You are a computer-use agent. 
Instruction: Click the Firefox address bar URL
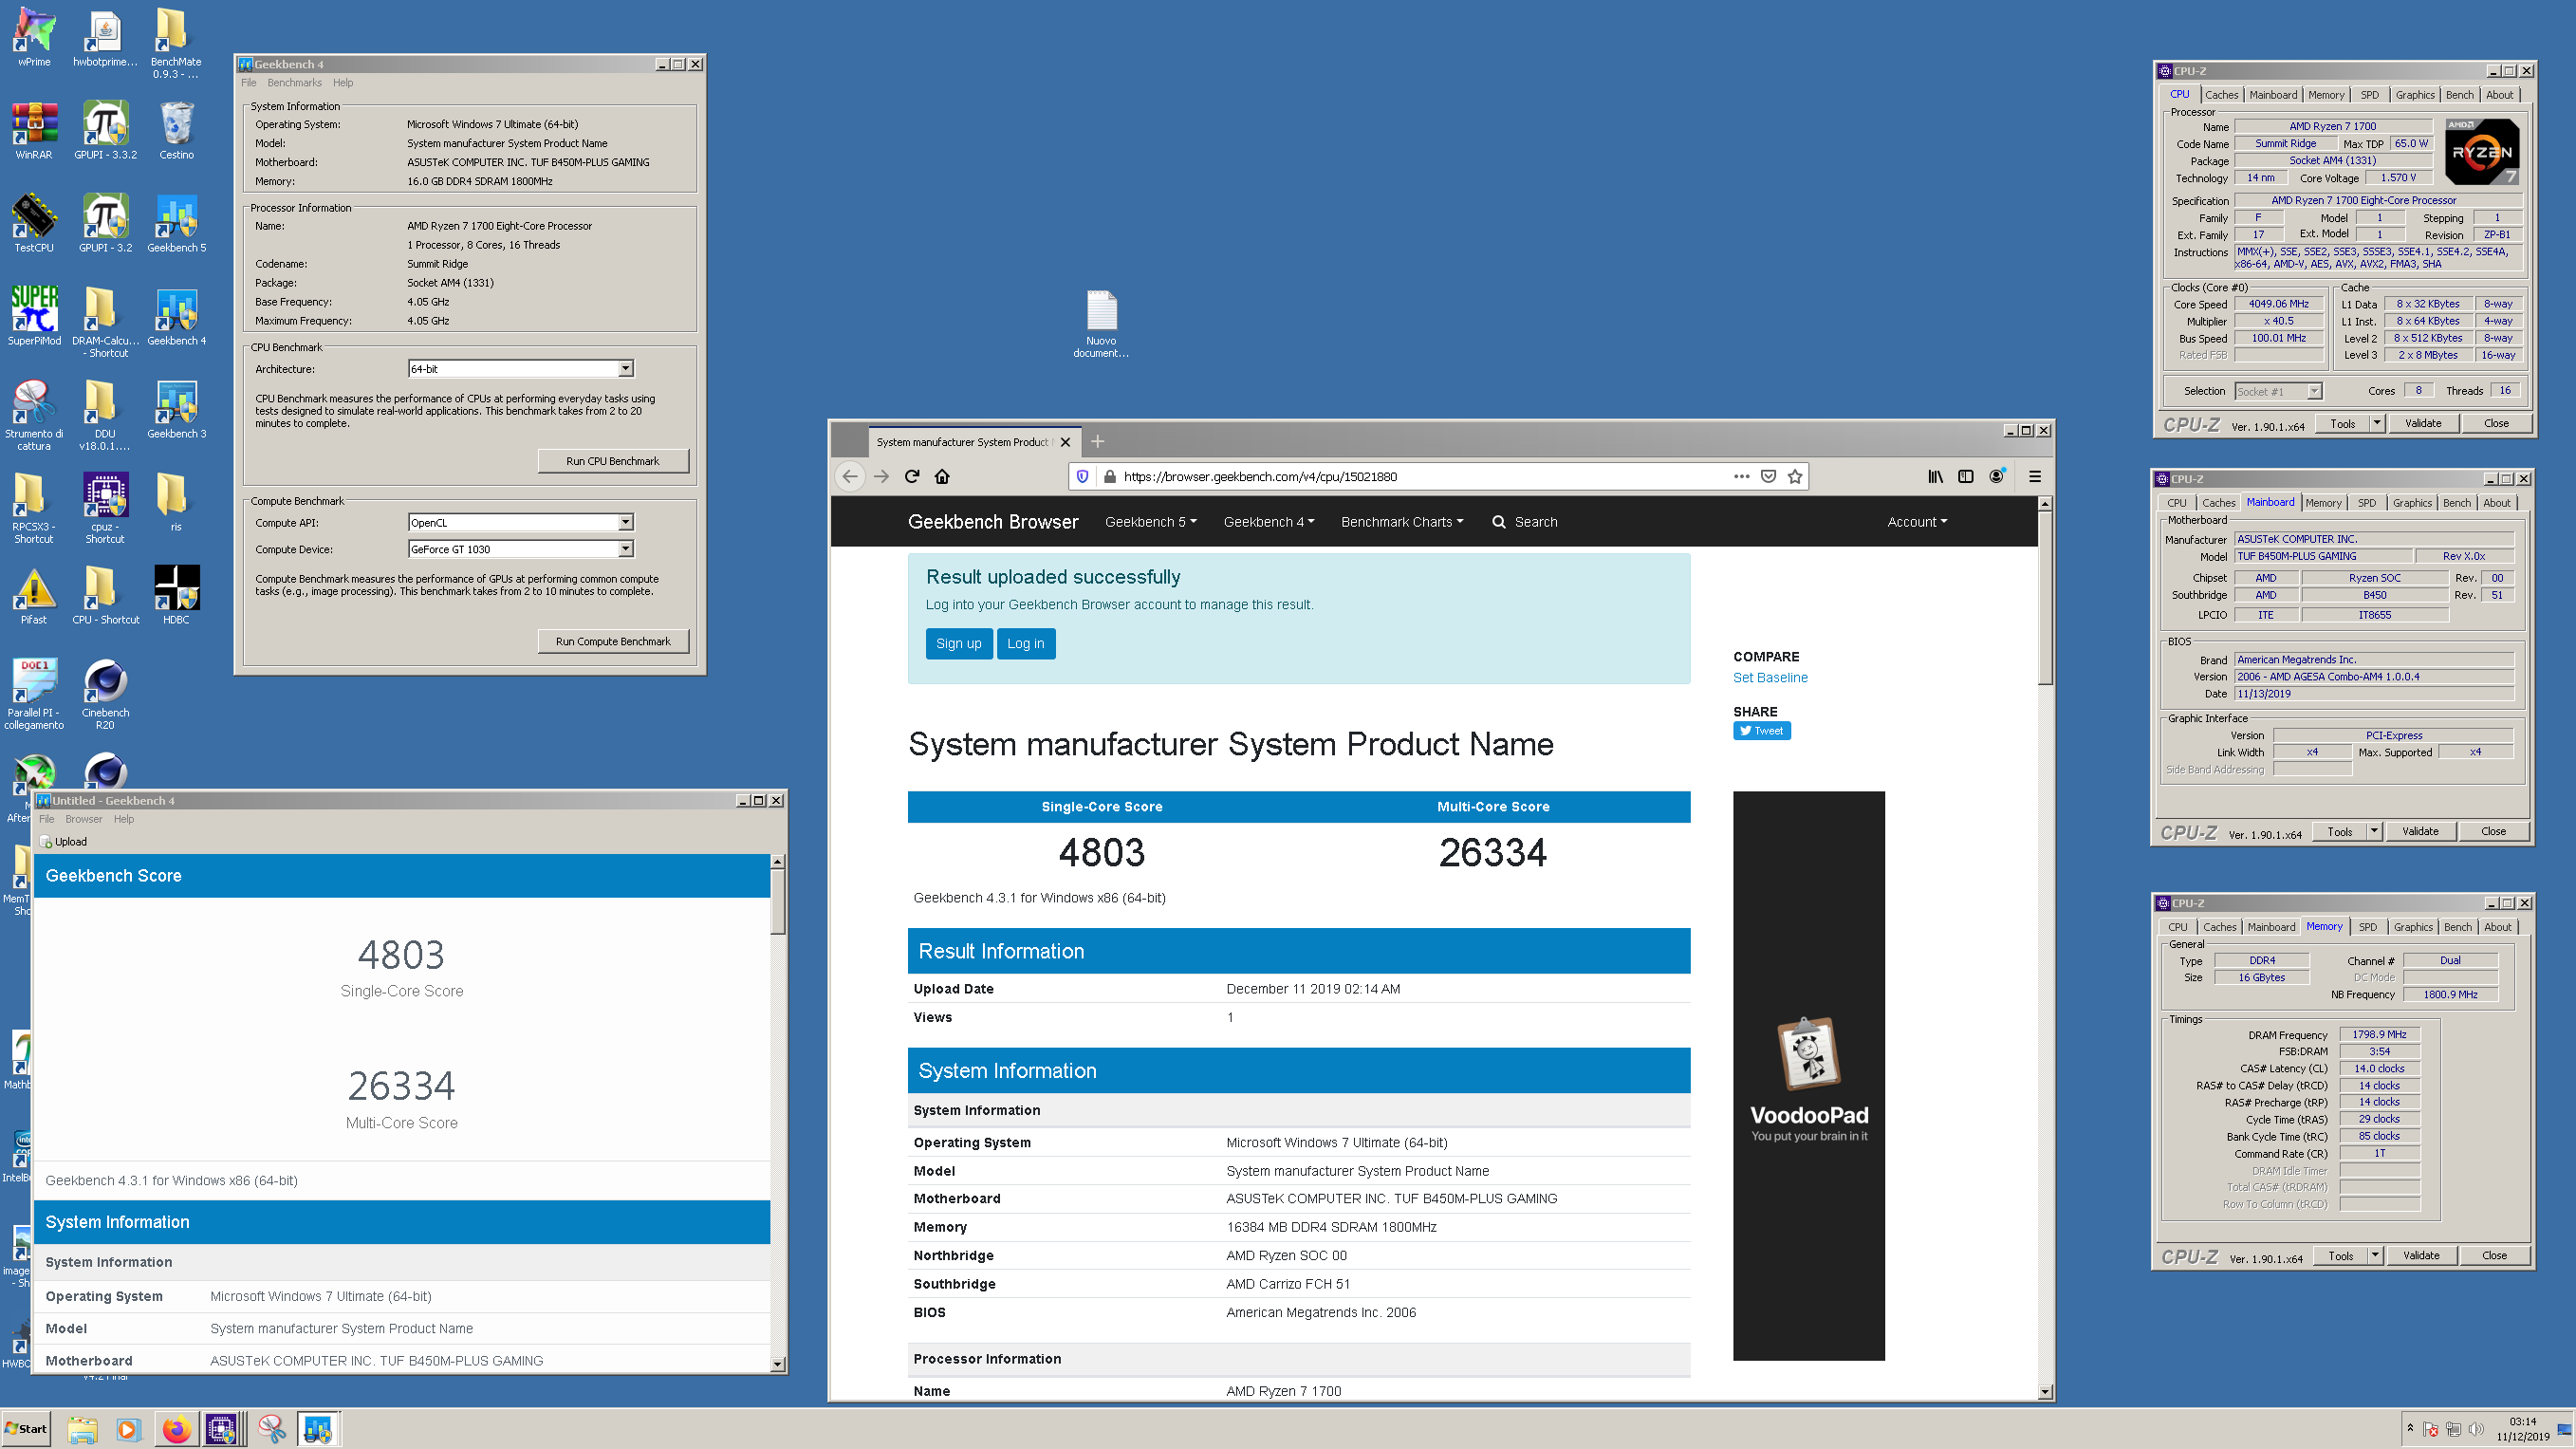coord(1260,477)
